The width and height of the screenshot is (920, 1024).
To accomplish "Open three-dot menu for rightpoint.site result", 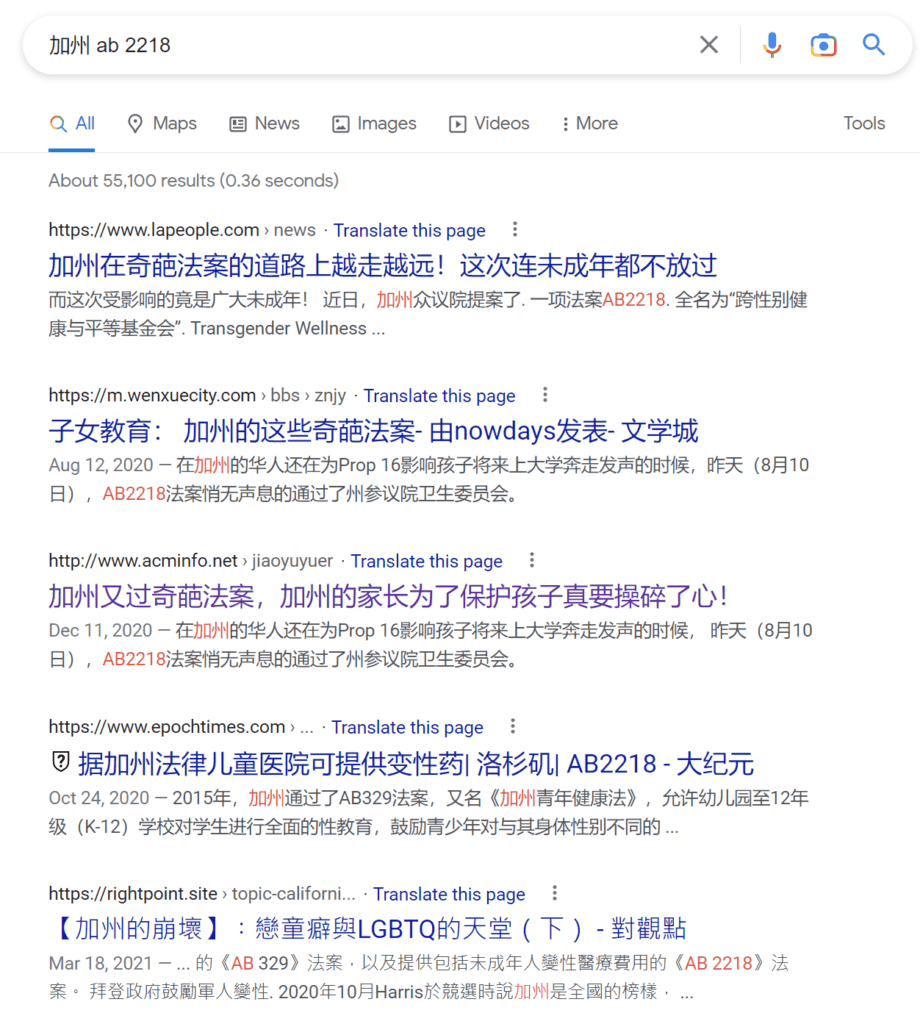I will (x=555, y=893).
